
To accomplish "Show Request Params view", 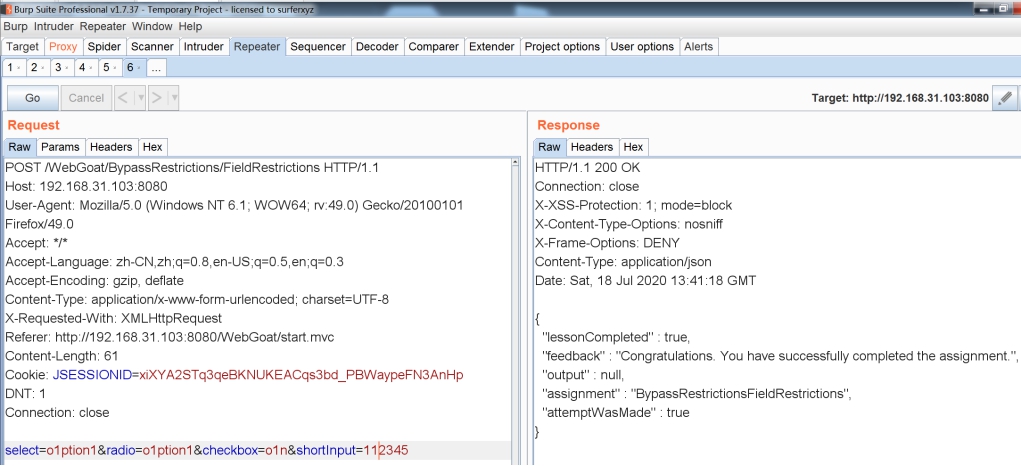I will coord(61,147).
